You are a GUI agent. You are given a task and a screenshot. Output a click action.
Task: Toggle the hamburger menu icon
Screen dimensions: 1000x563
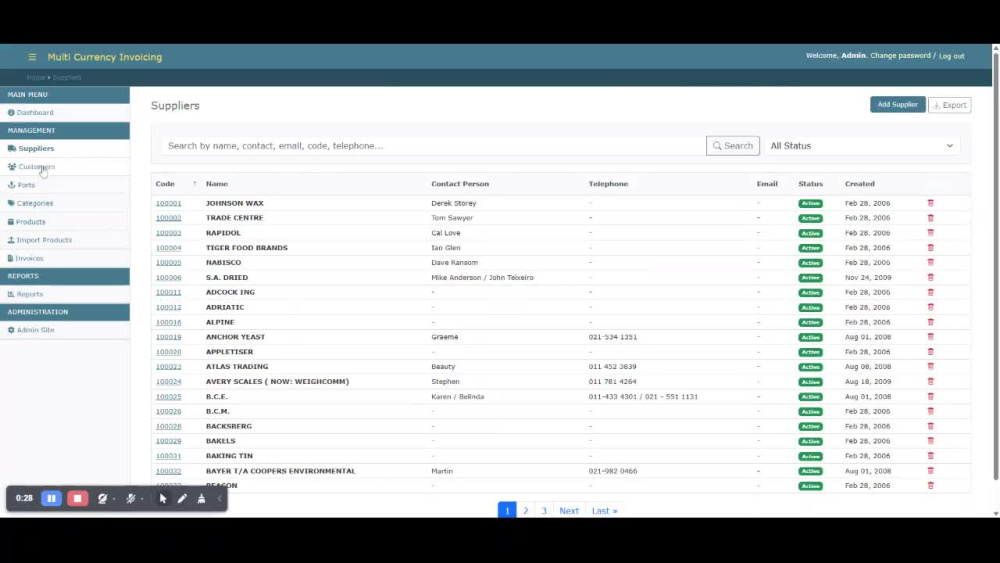tap(32, 57)
